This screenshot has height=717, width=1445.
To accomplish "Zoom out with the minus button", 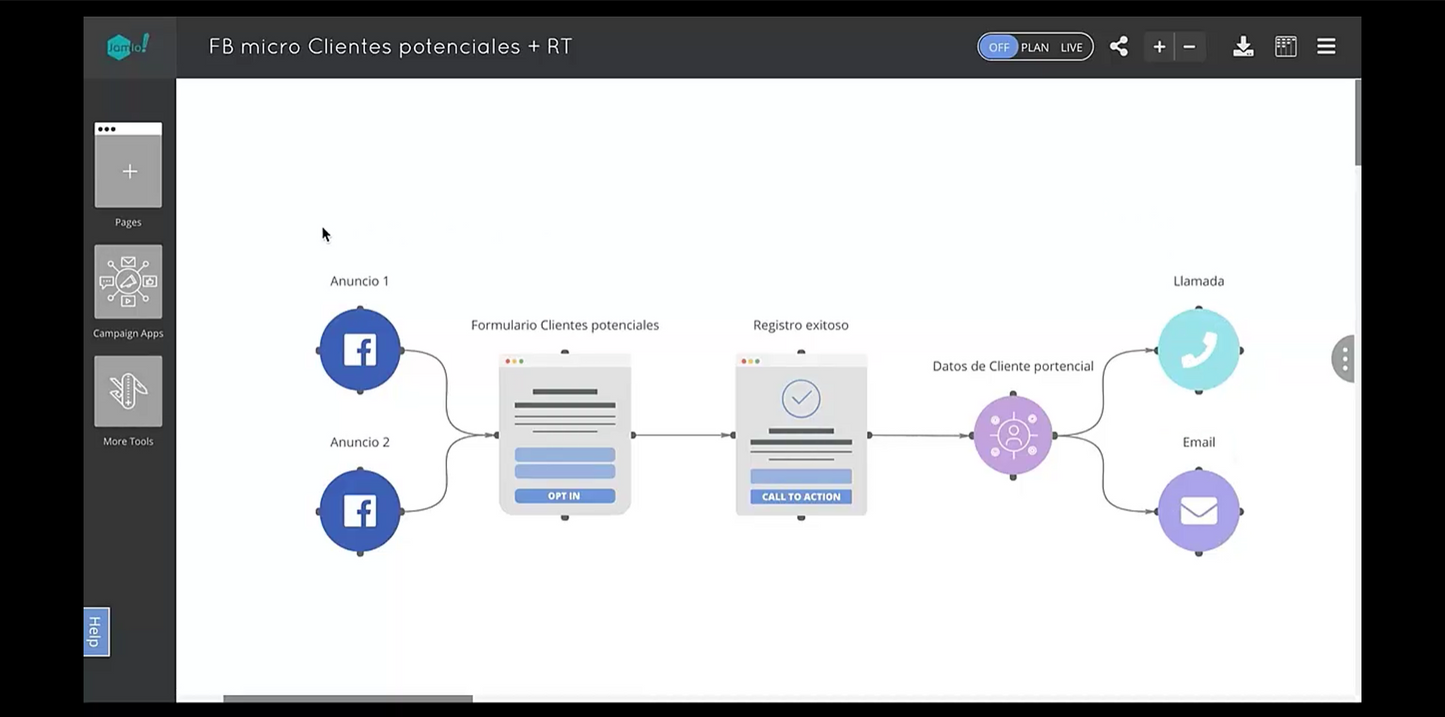I will 1189,46.
